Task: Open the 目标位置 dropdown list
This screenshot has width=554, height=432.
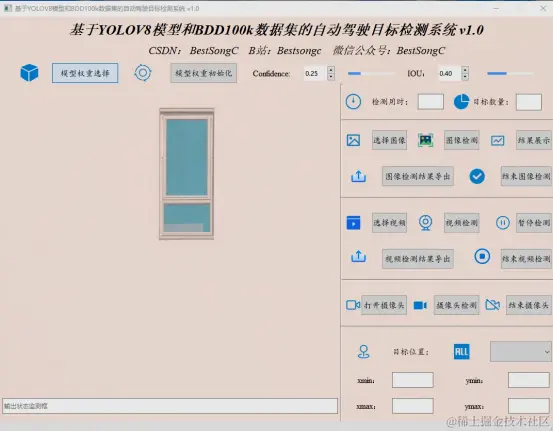Action: pos(521,351)
